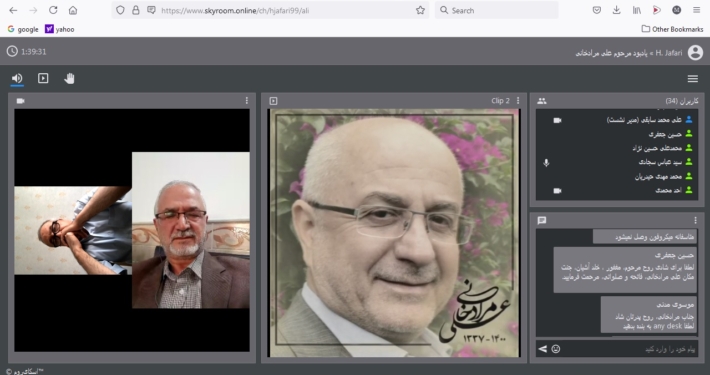
Task: Click camera icon beside first user in list
Action: [557, 120]
